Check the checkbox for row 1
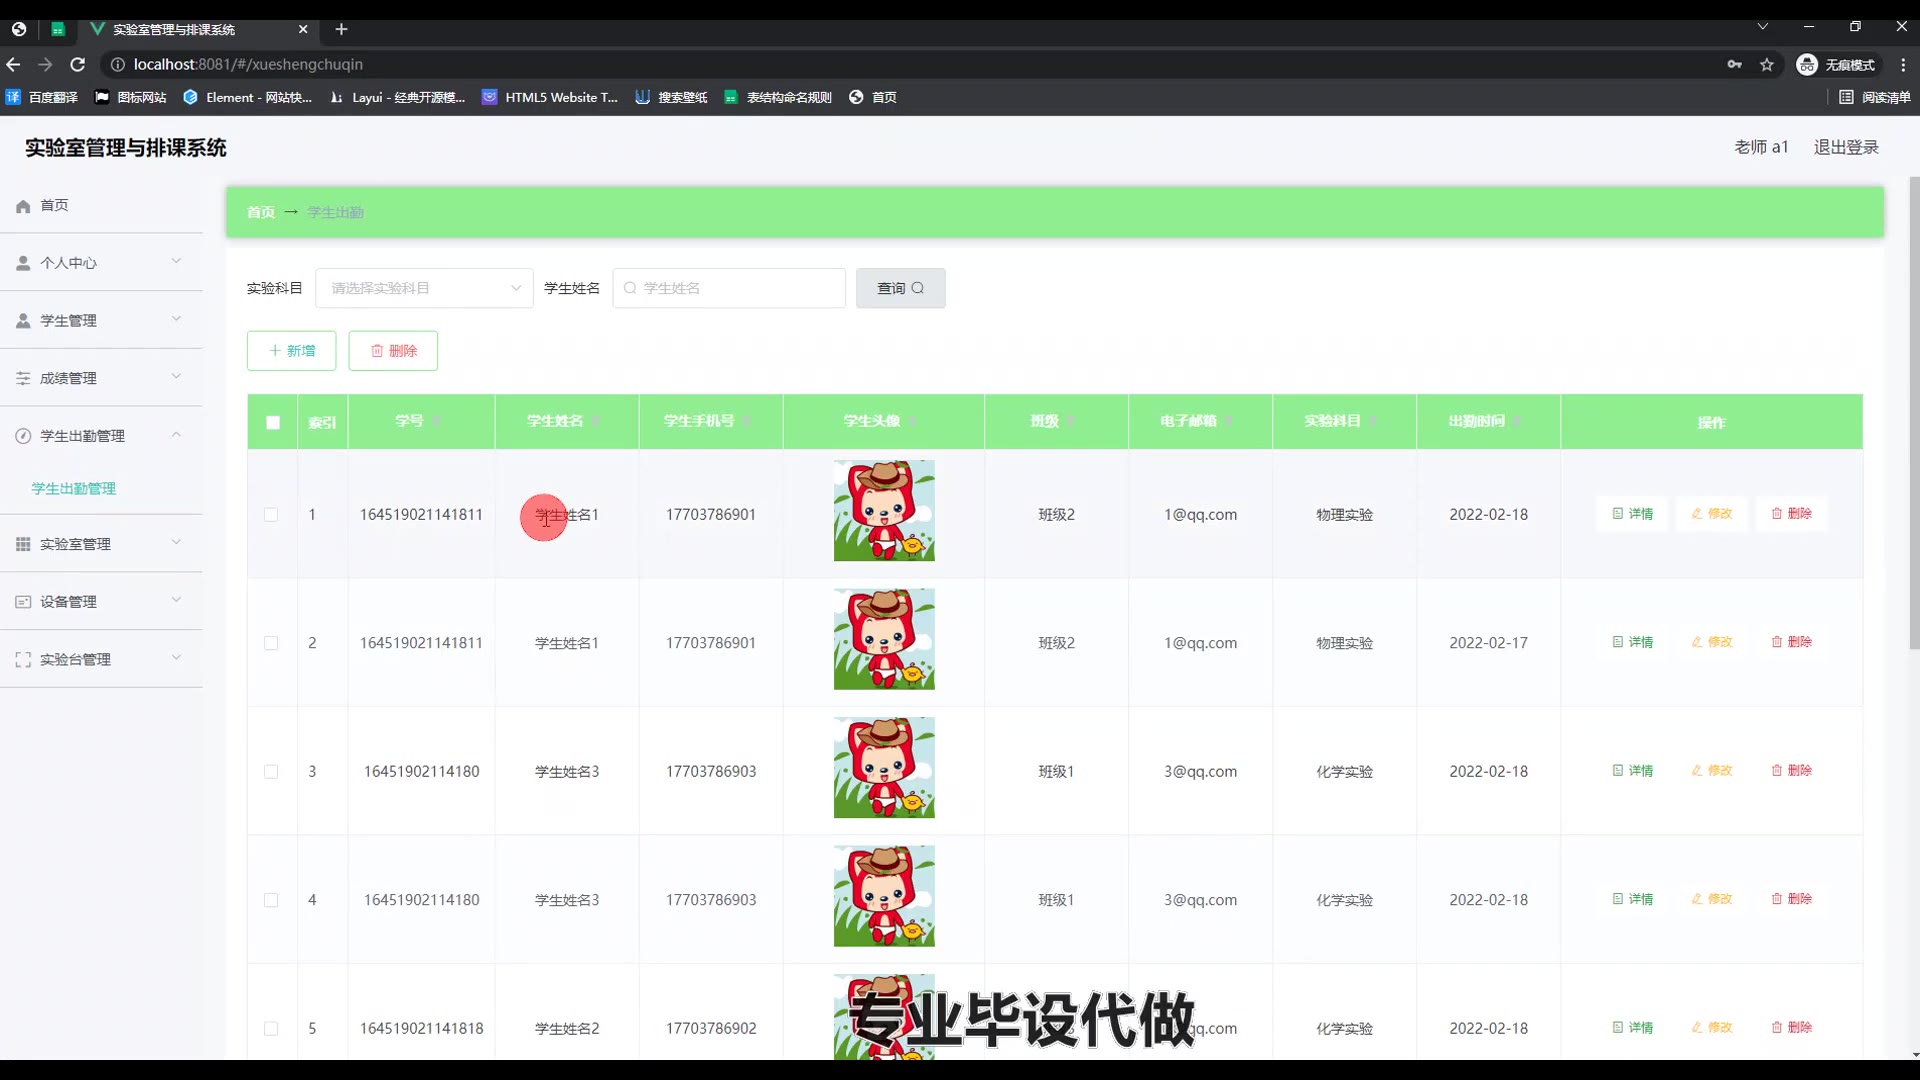 (271, 514)
